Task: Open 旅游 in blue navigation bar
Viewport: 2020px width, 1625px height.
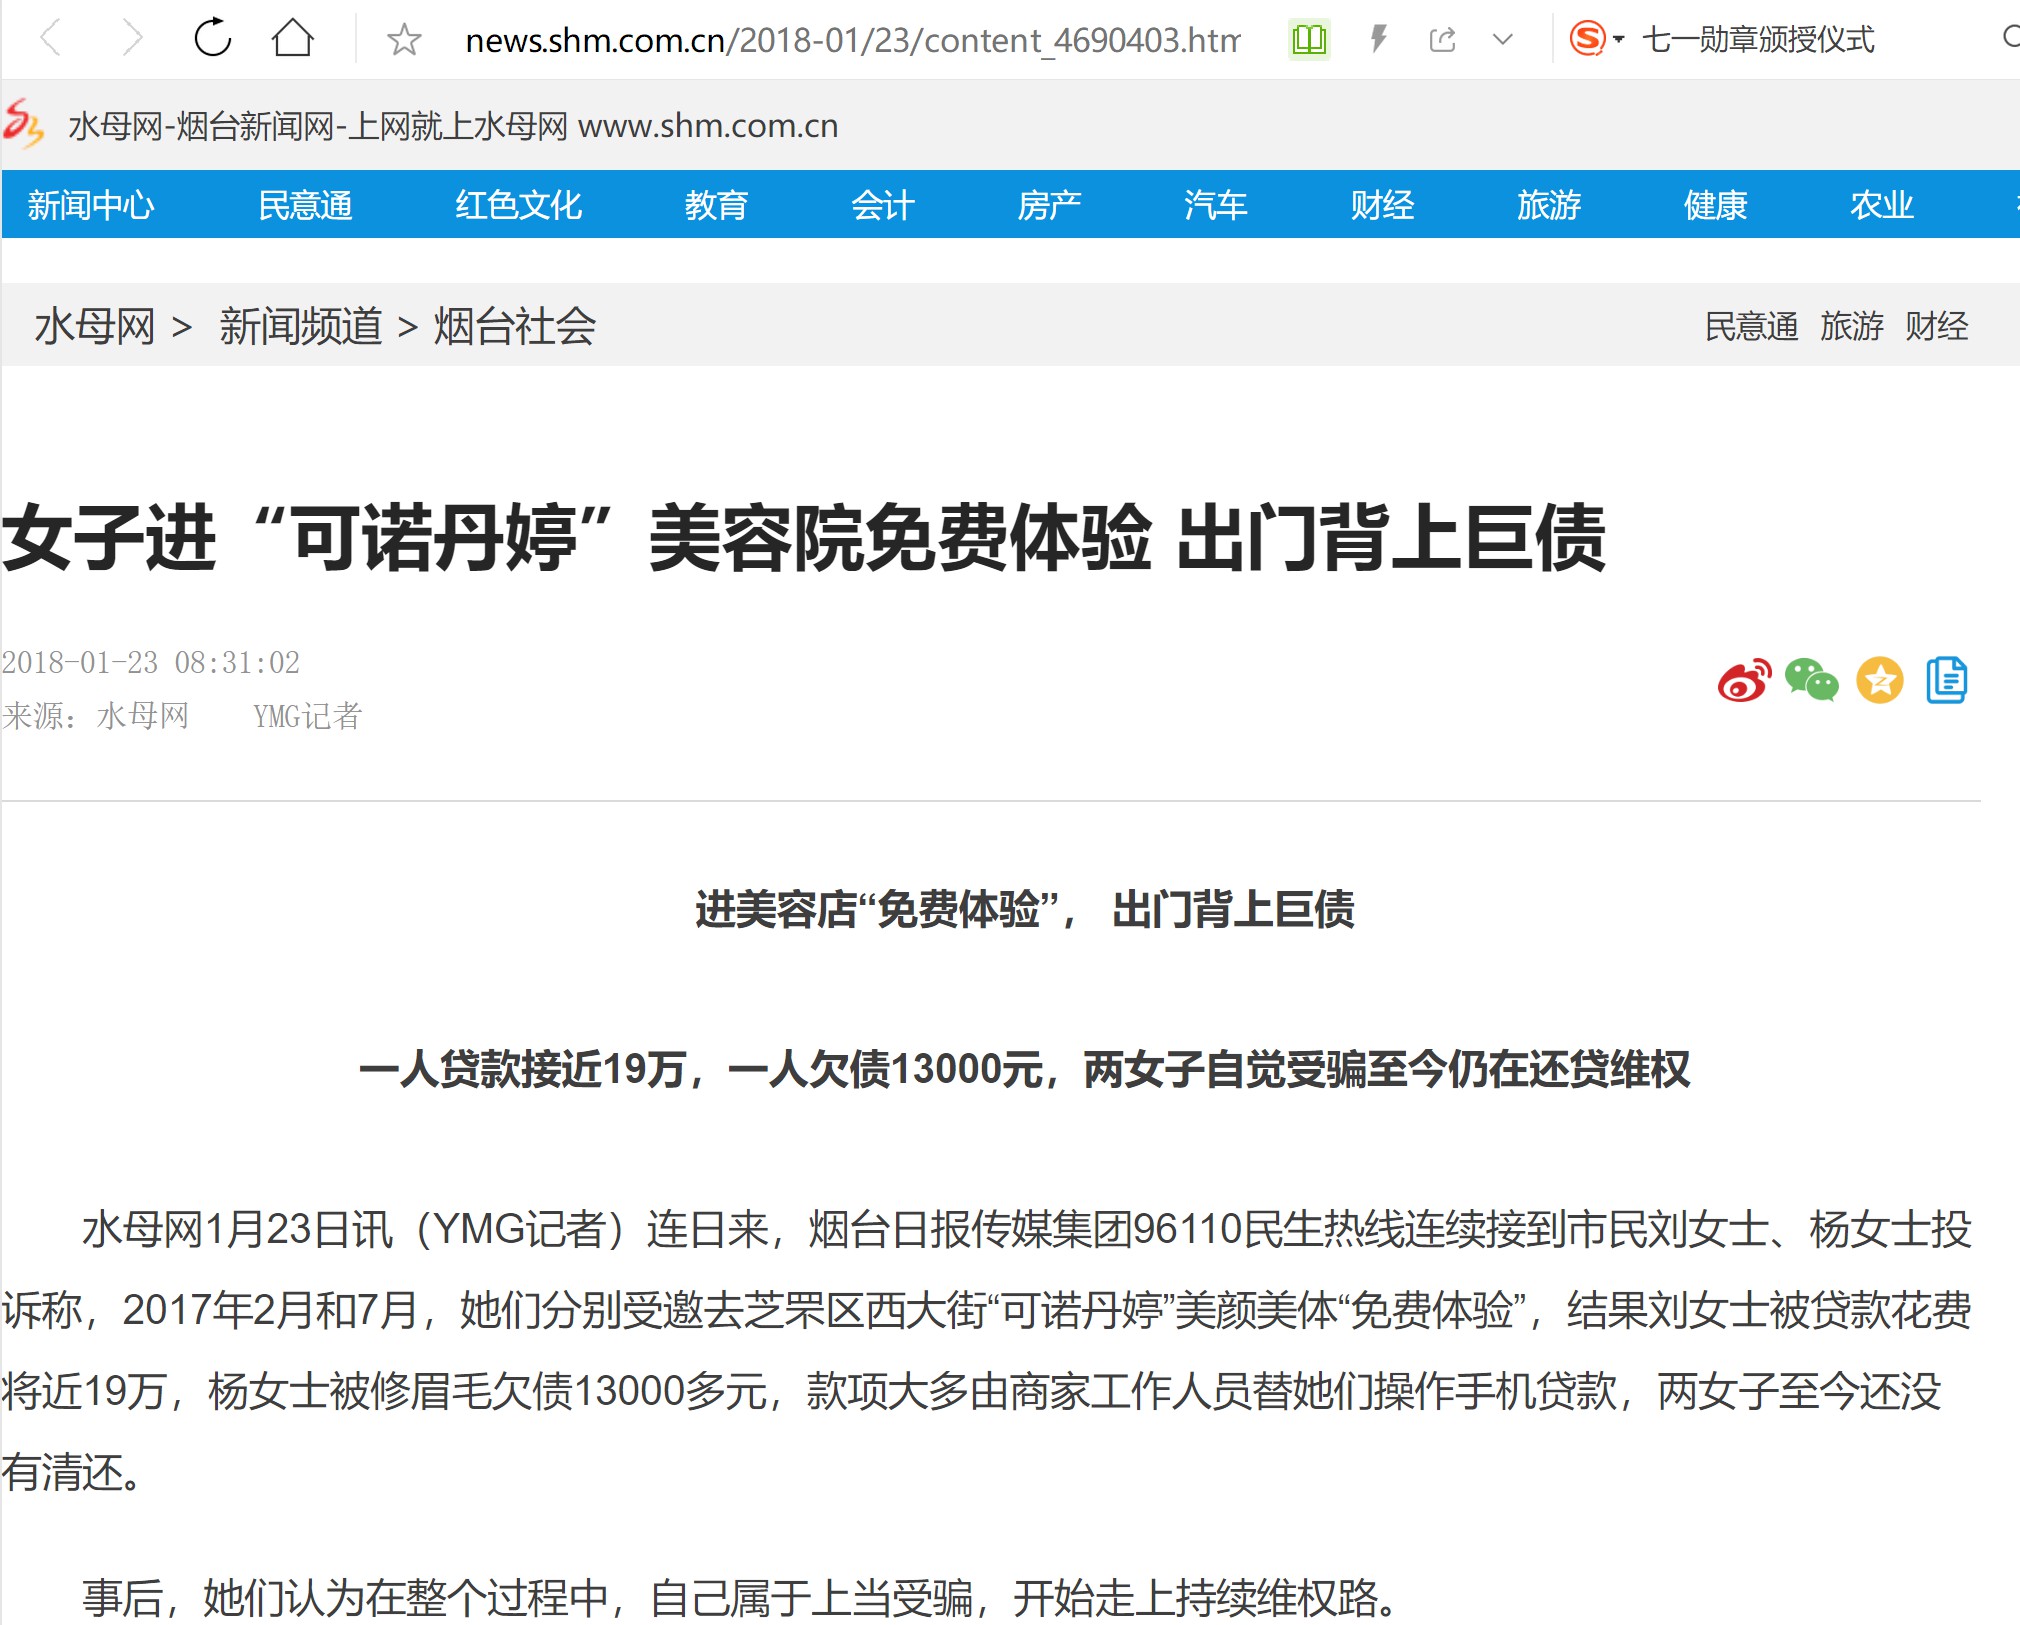Action: pyautogui.click(x=1548, y=205)
